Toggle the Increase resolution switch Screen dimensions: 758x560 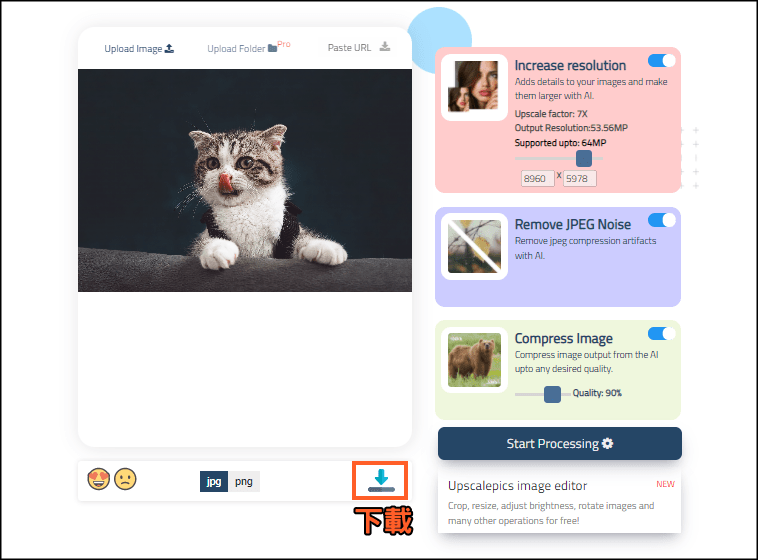click(x=661, y=60)
